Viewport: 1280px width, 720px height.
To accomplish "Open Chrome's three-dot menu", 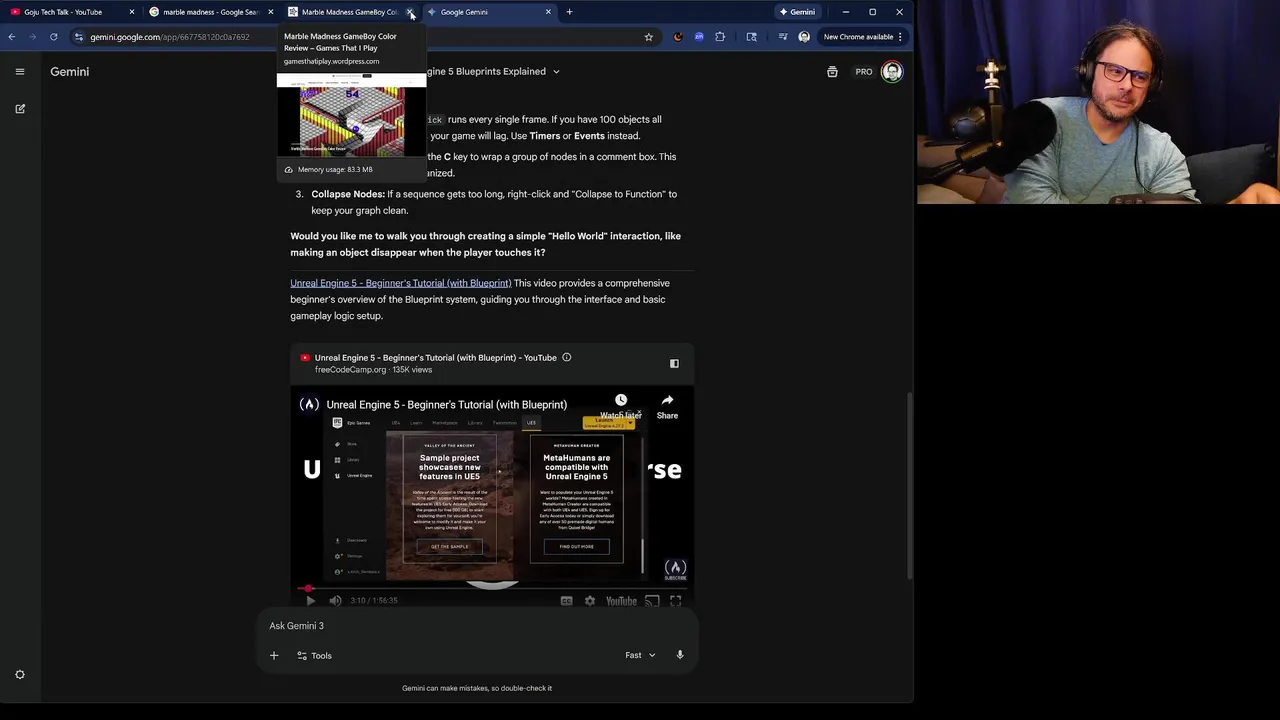I will tap(900, 37).
